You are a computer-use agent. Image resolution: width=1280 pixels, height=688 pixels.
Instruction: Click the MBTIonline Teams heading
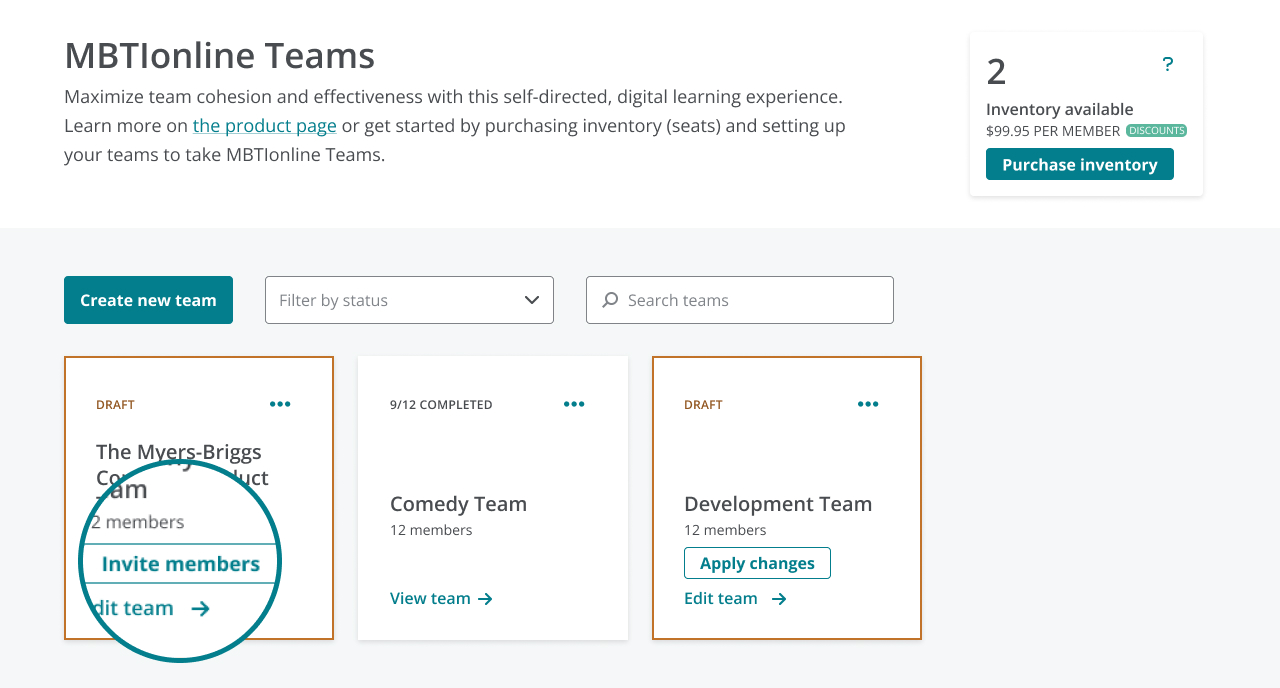220,55
